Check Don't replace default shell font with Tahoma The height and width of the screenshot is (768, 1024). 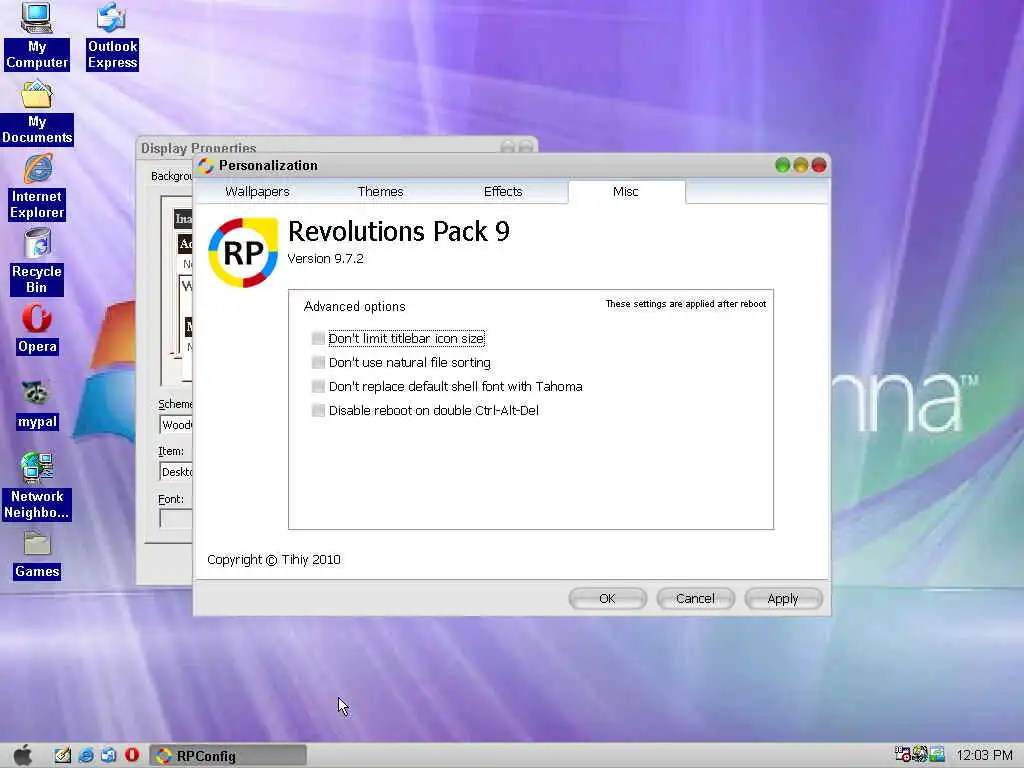pyautogui.click(x=318, y=387)
